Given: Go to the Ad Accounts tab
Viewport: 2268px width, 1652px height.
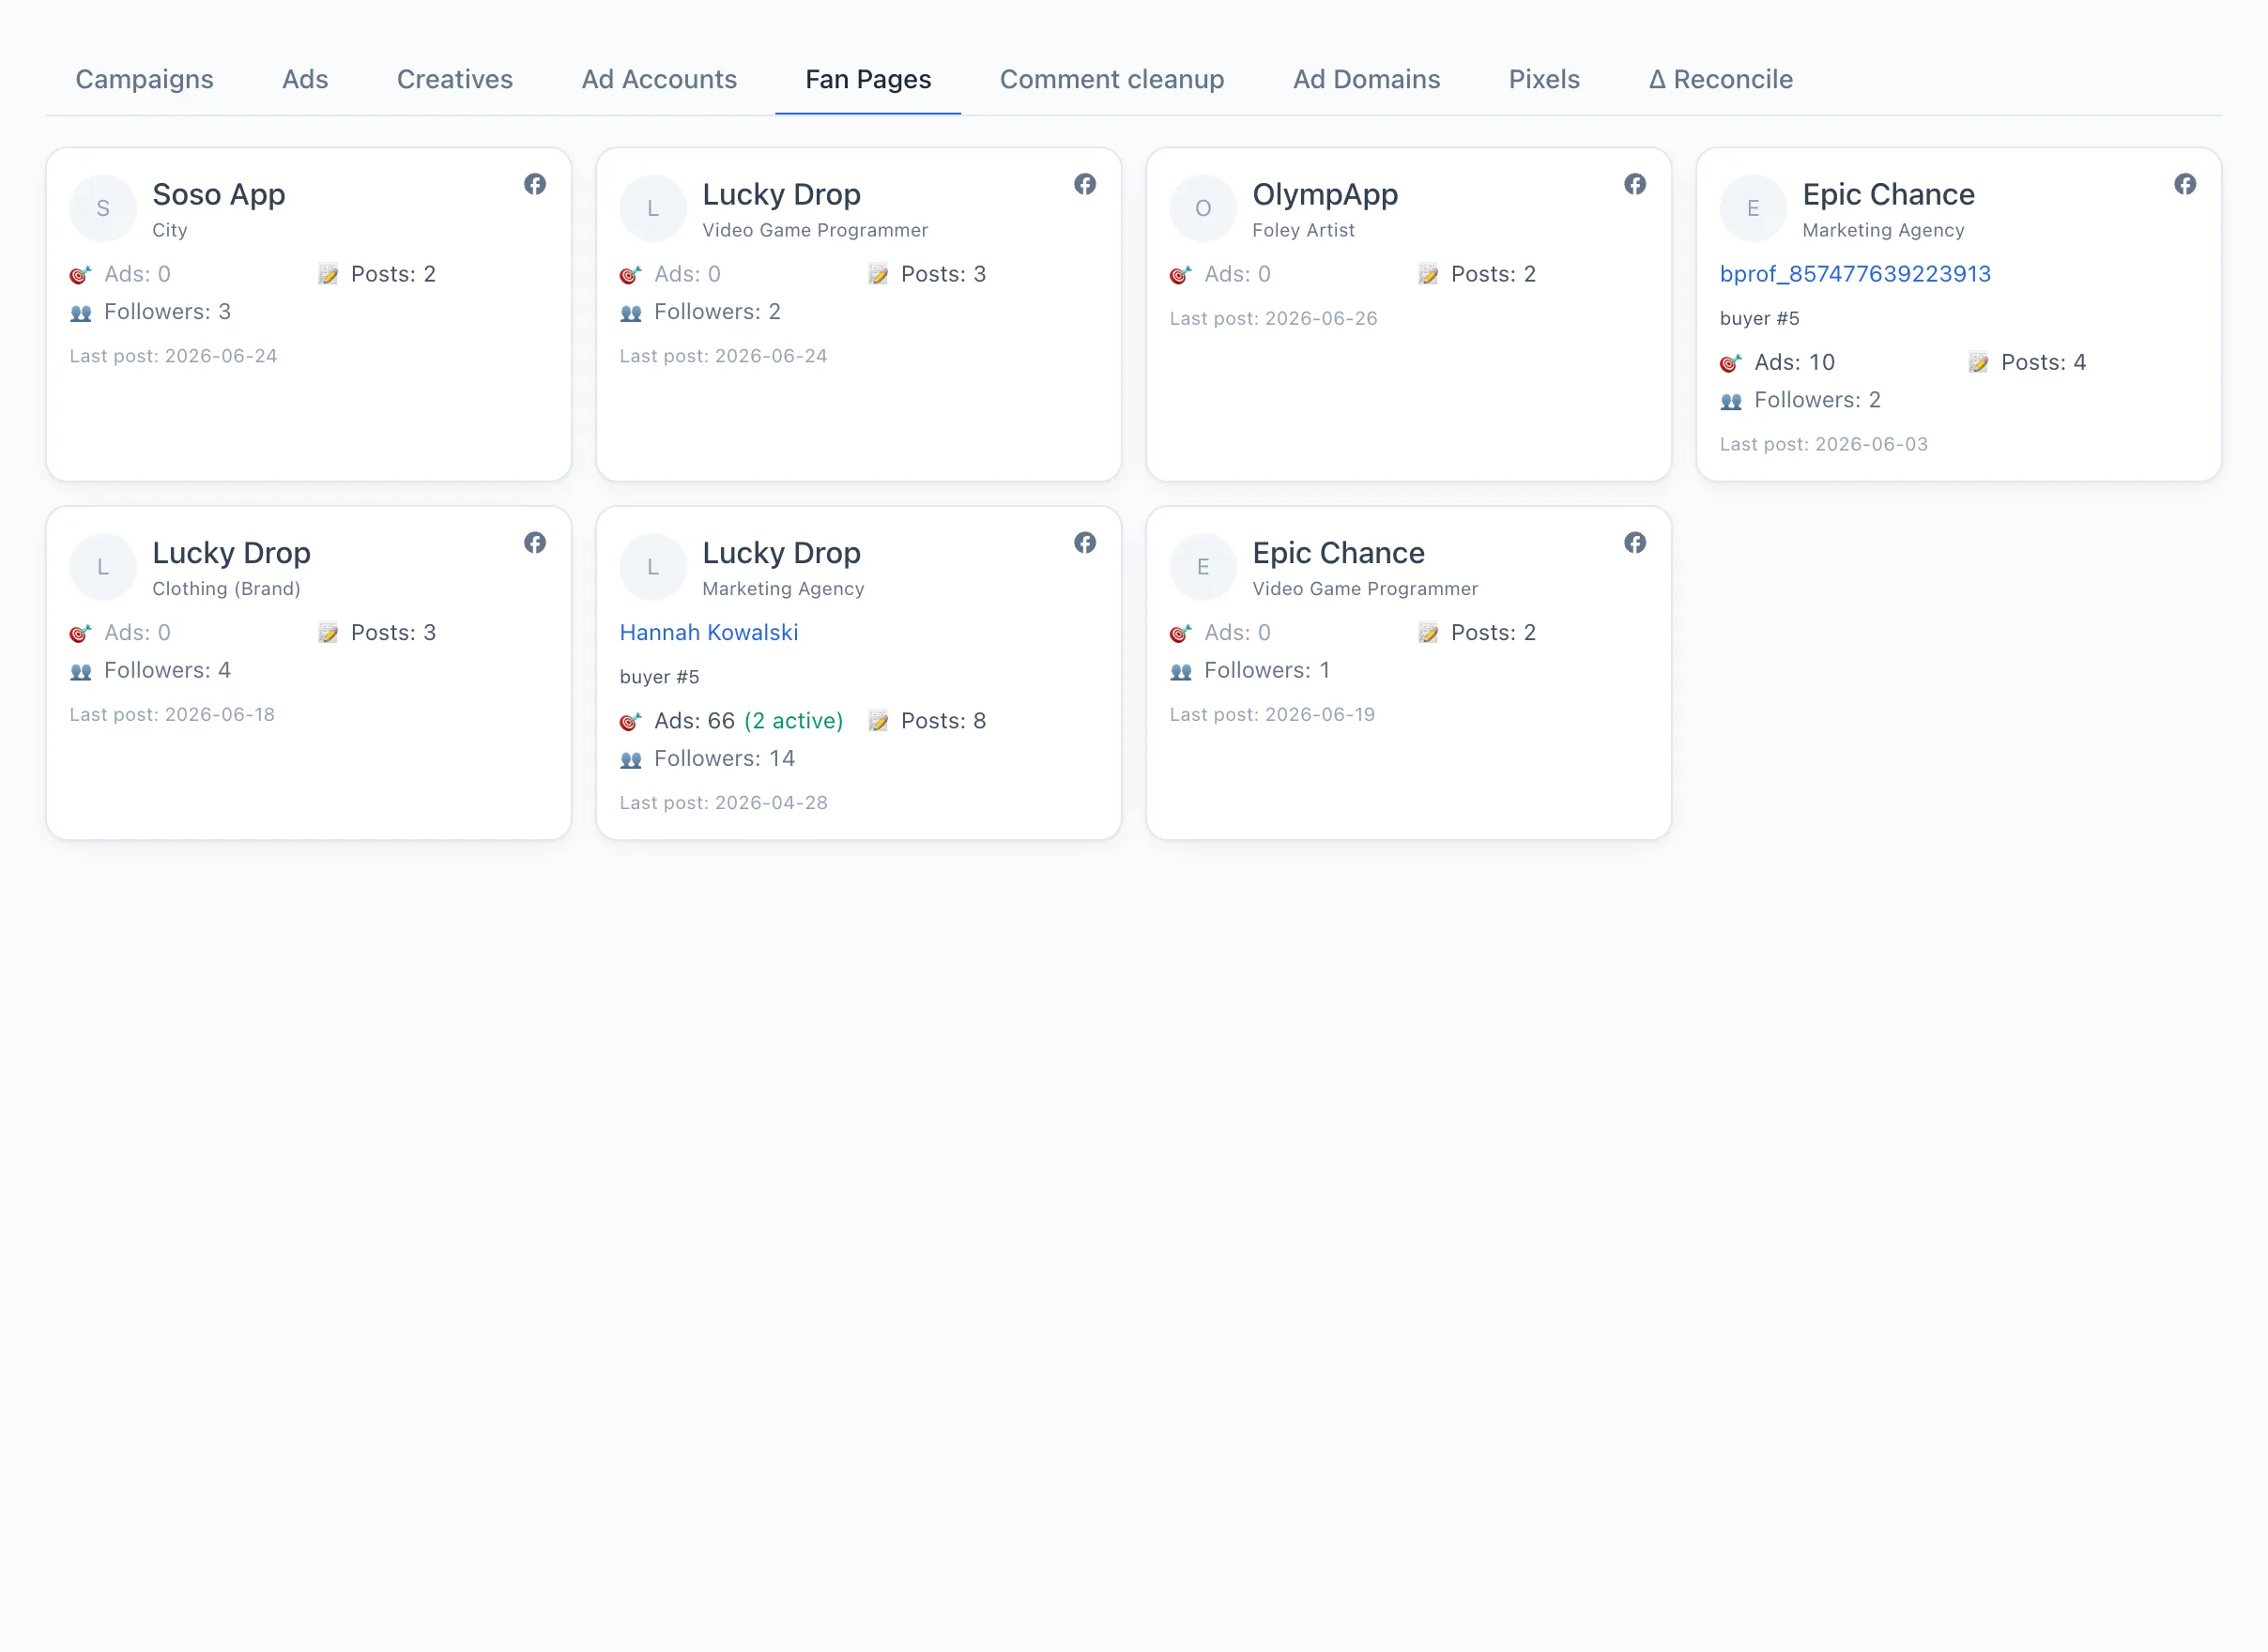Looking at the screenshot, I should point(659,79).
